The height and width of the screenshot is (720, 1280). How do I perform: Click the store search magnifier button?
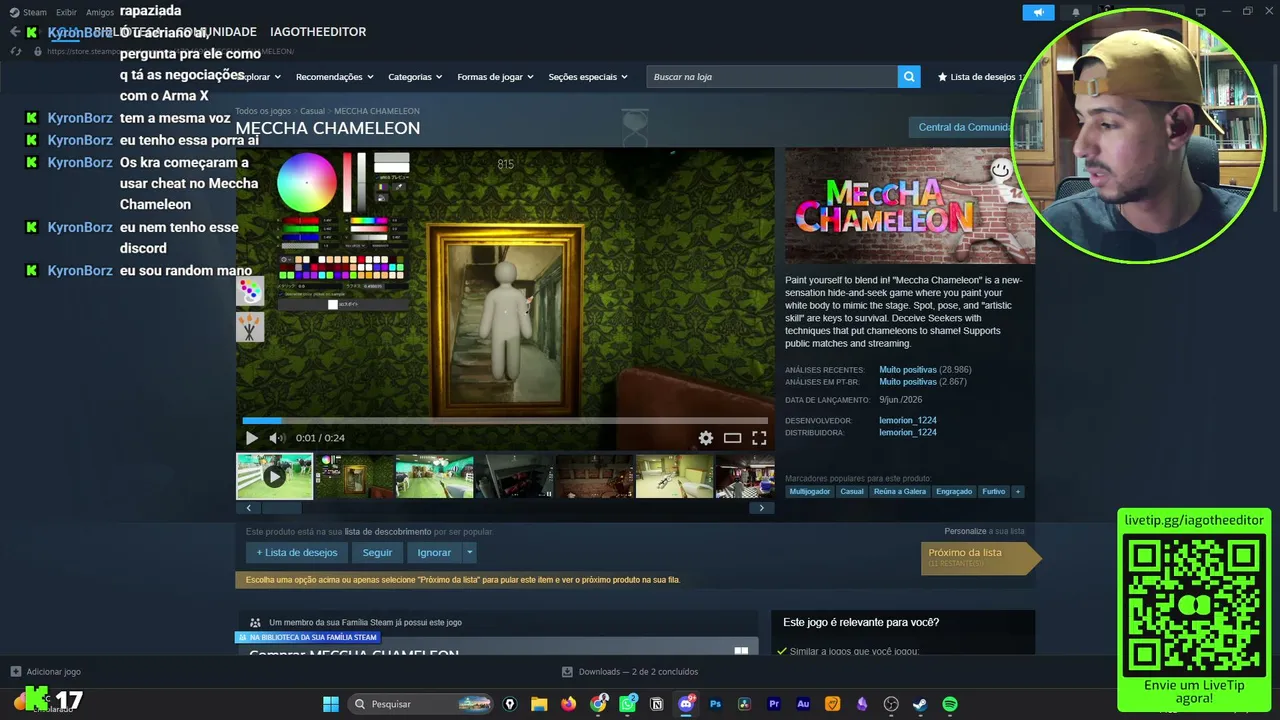[x=909, y=76]
